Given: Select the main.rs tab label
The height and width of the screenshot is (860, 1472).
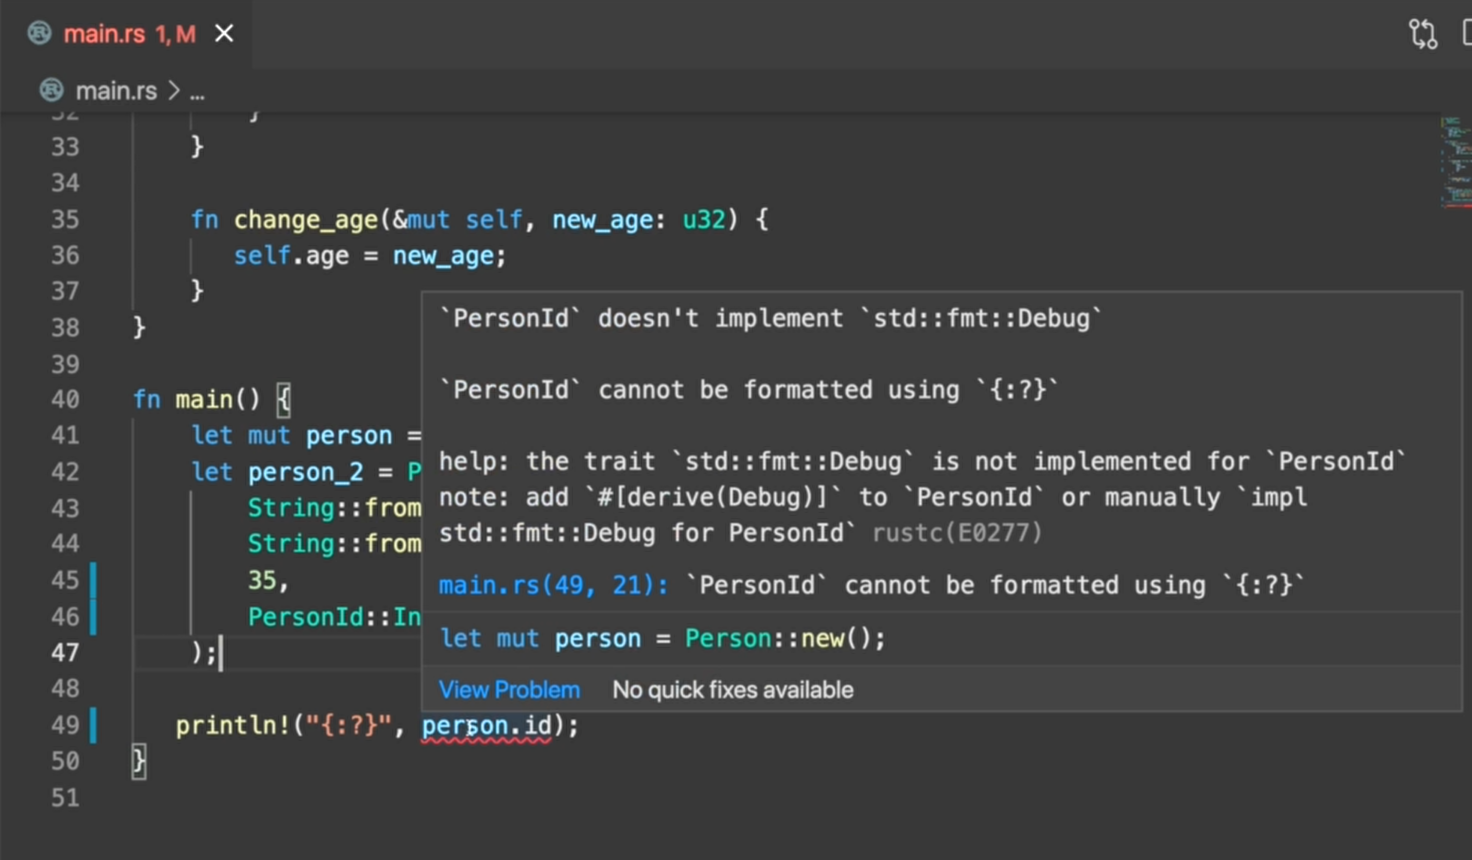Looking at the screenshot, I should 104,34.
